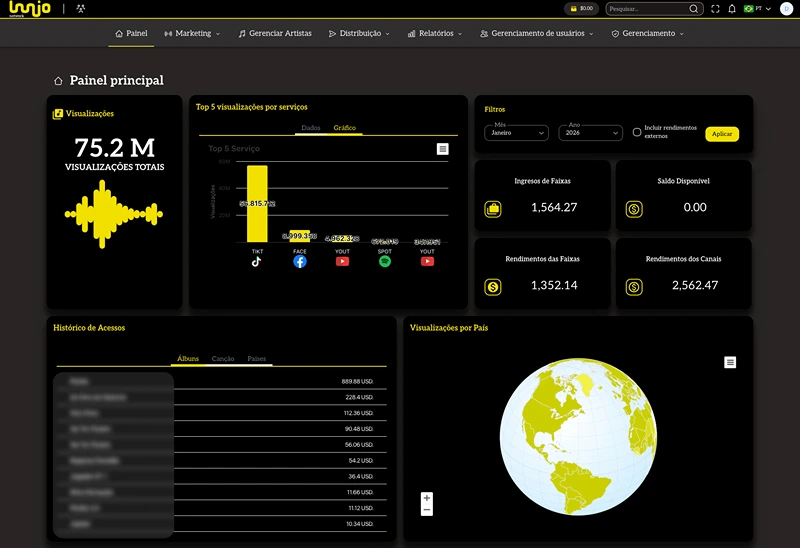Expand Gerenciamento de usuários menu

click(537, 33)
